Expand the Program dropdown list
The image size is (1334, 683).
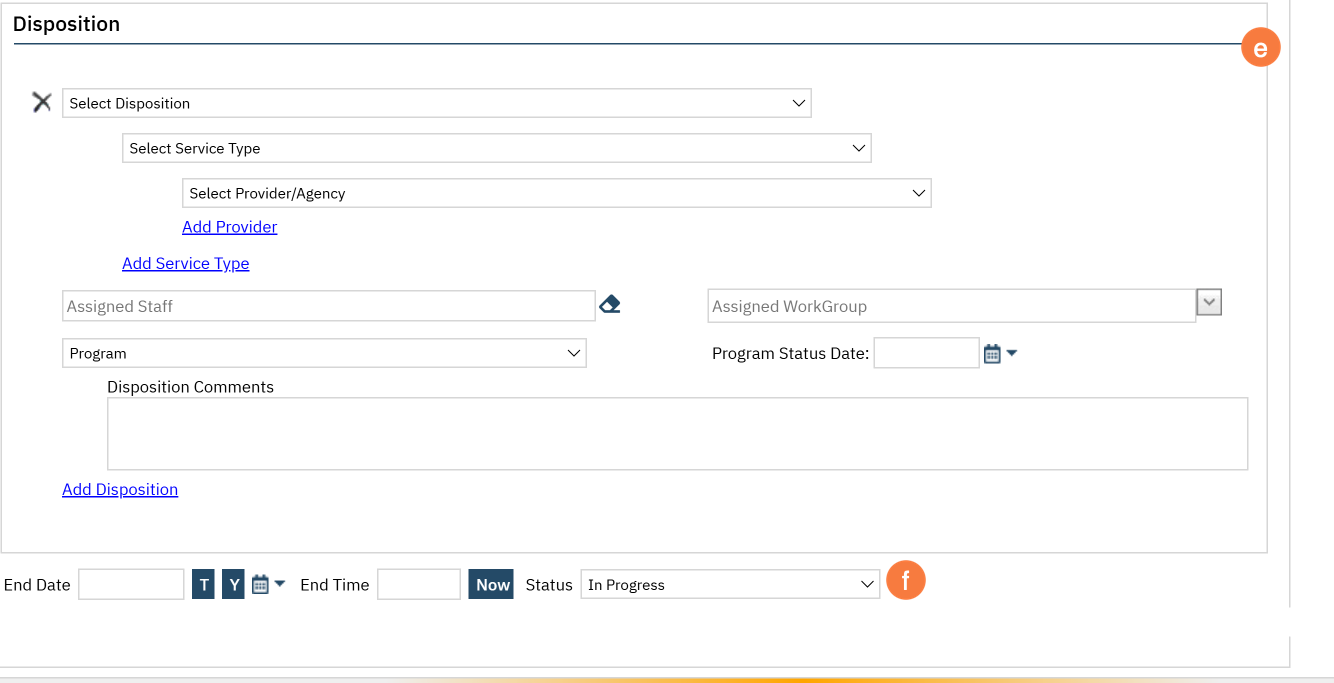click(324, 353)
